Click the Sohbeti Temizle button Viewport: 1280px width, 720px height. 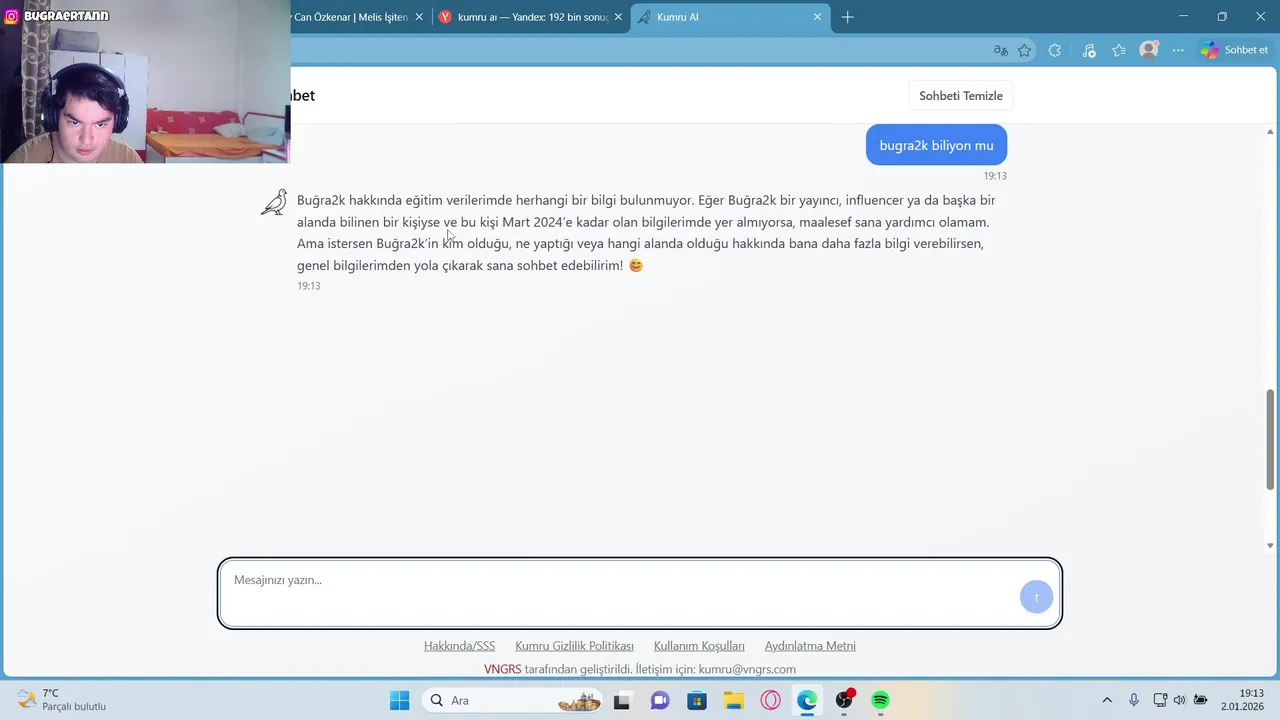pyautogui.click(x=961, y=96)
